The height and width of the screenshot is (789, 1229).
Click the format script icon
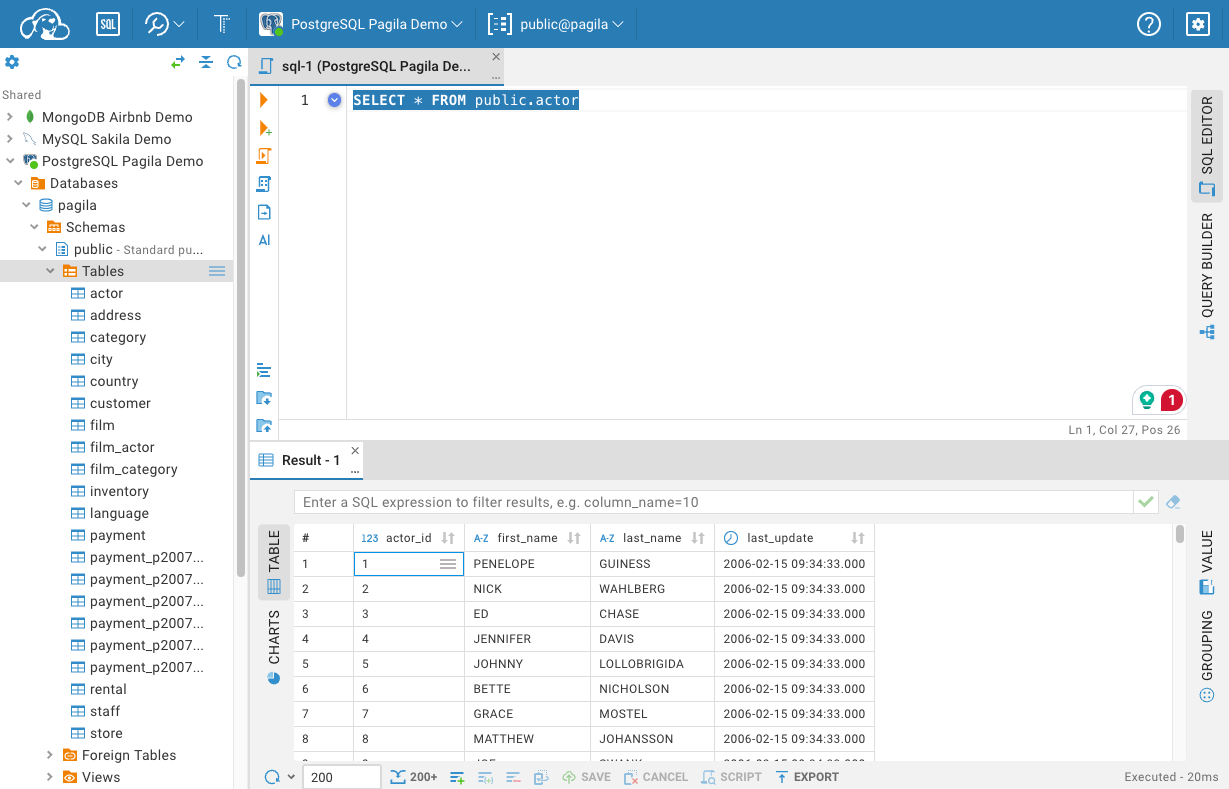pos(264,370)
